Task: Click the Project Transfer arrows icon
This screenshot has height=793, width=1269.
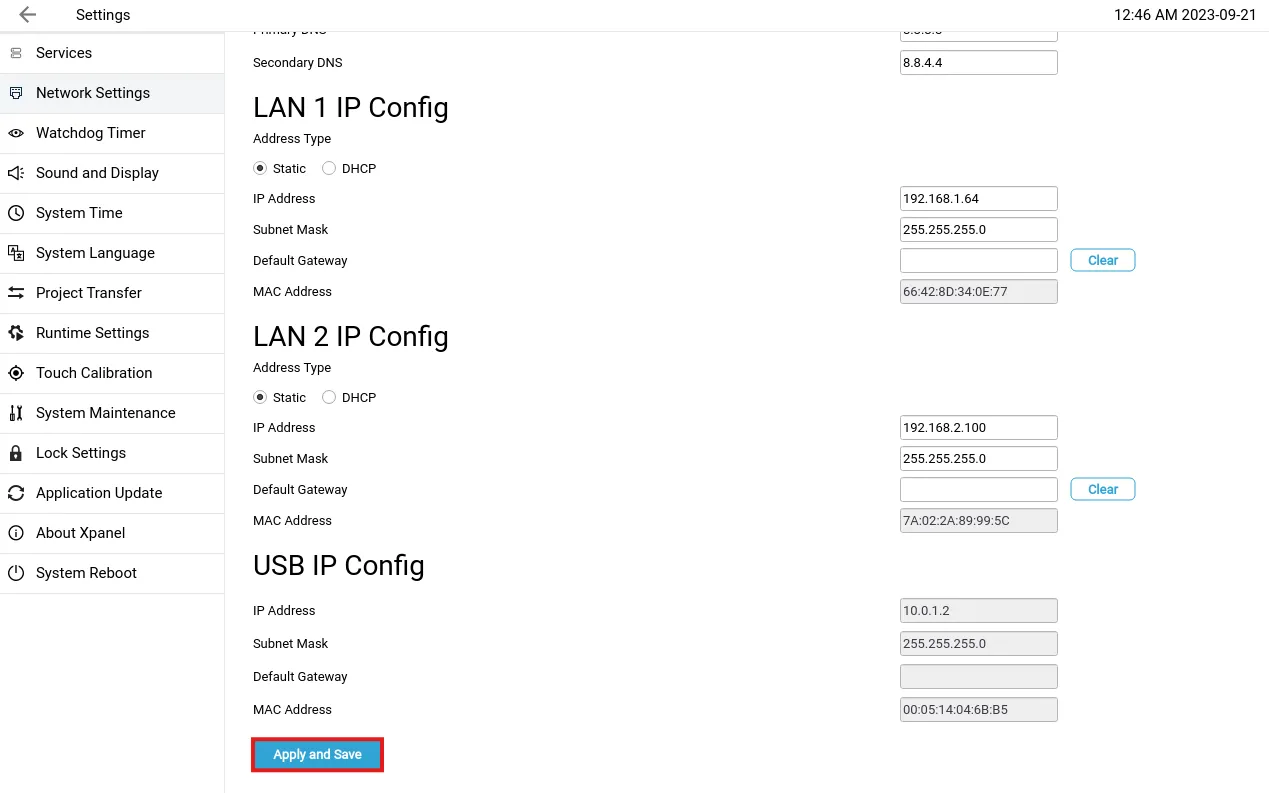Action: coord(16,293)
